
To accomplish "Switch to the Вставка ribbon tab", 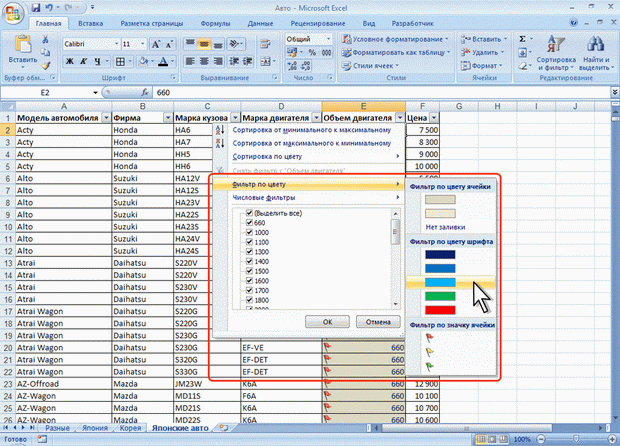I will [91, 23].
